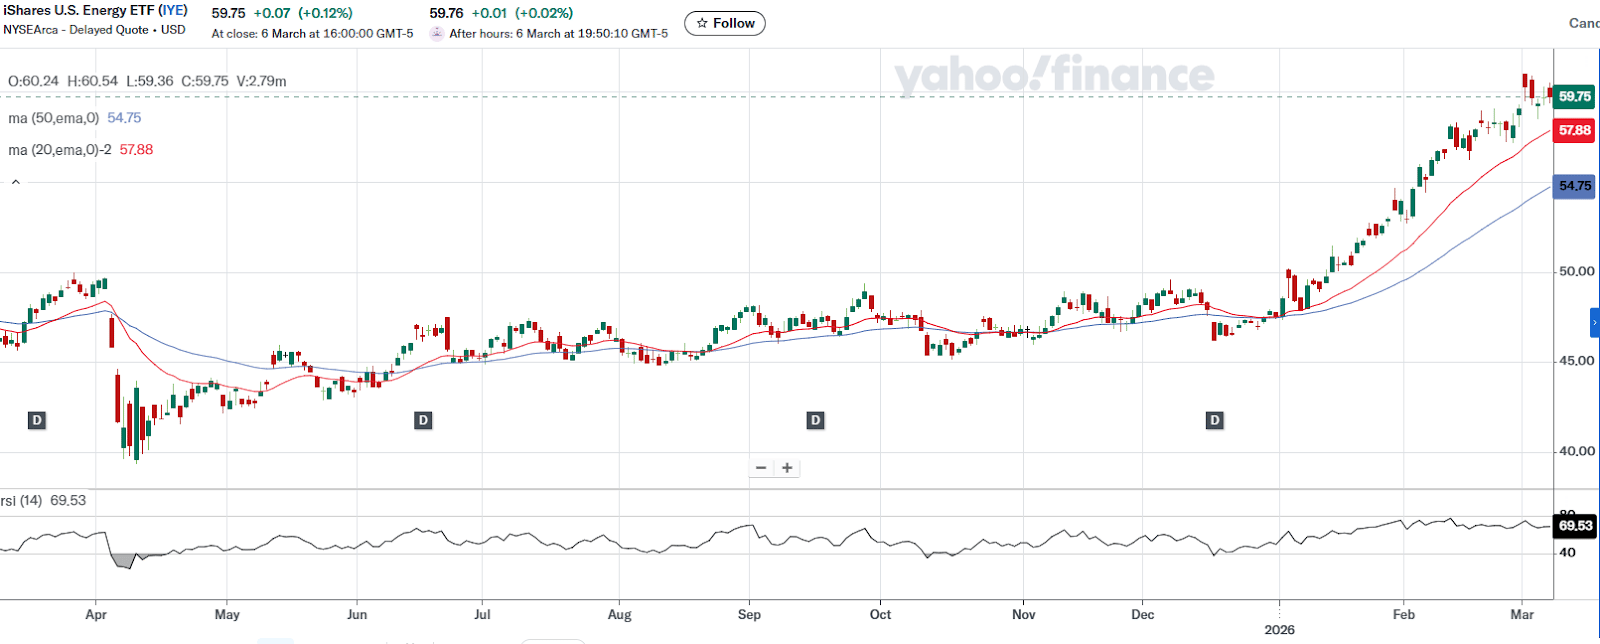Click blue side panel expand arrow
This screenshot has height=644, width=1600.
point(1595,322)
